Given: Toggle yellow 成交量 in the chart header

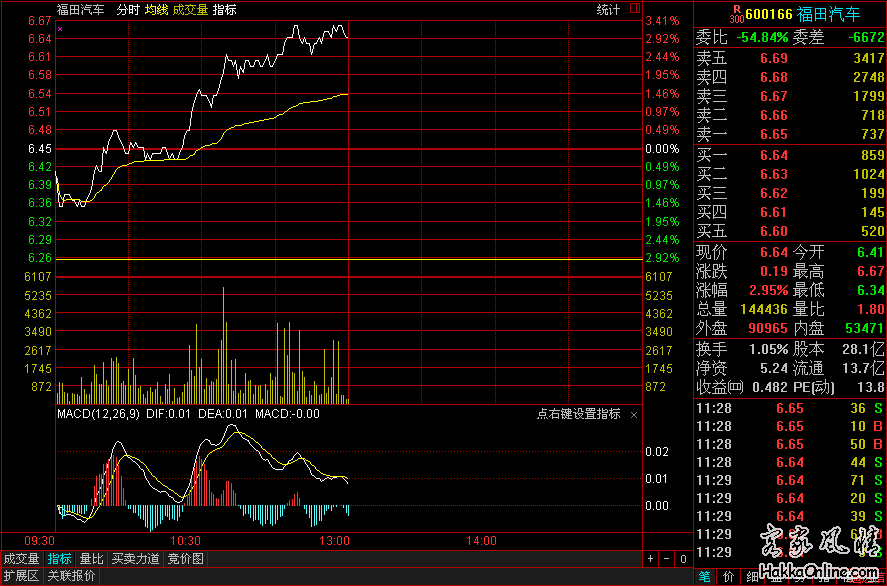Looking at the screenshot, I should [191, 10].
